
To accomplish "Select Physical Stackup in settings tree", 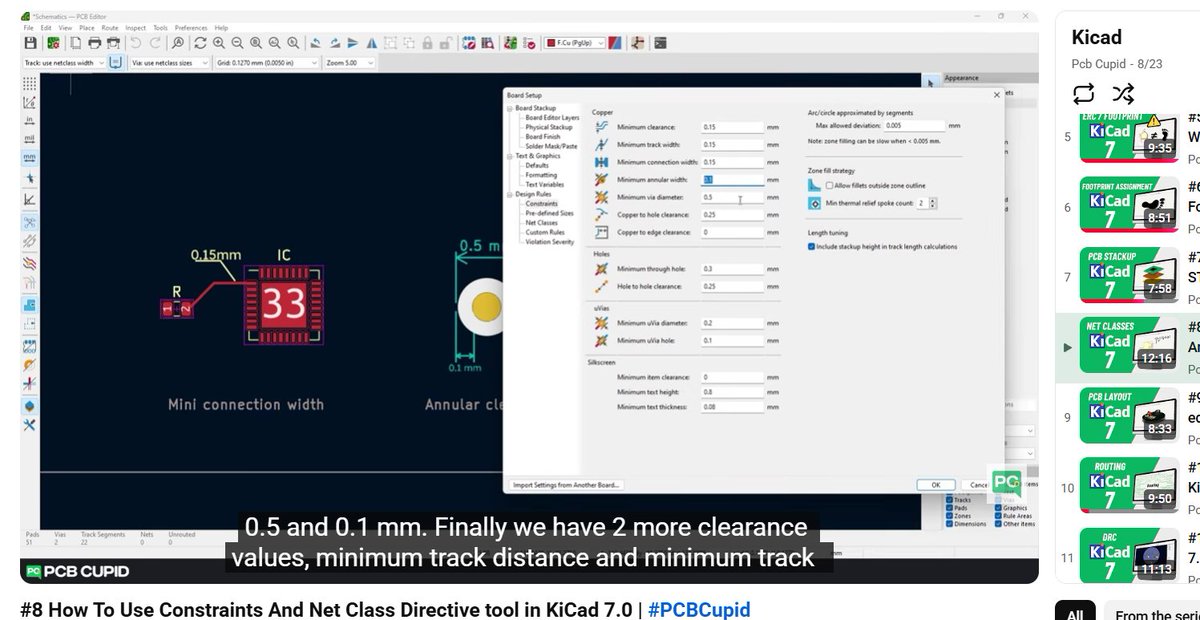I will coord(549,127).
